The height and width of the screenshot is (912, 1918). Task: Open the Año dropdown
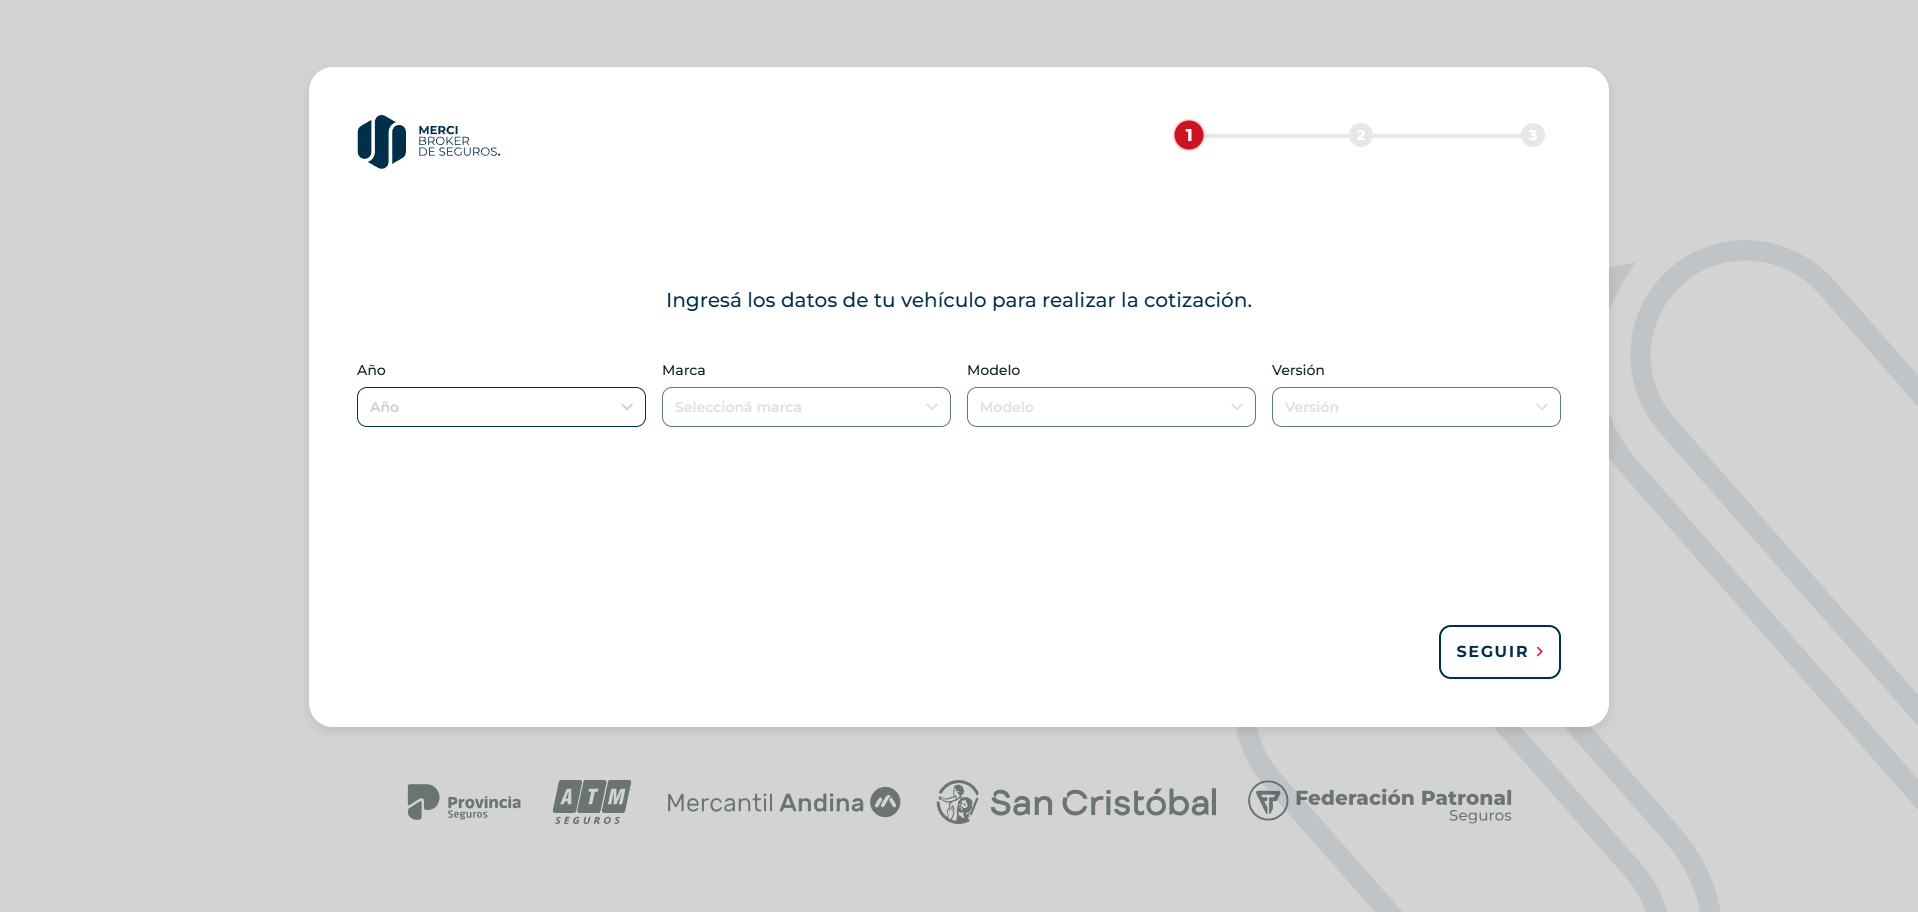click(500, 407)
